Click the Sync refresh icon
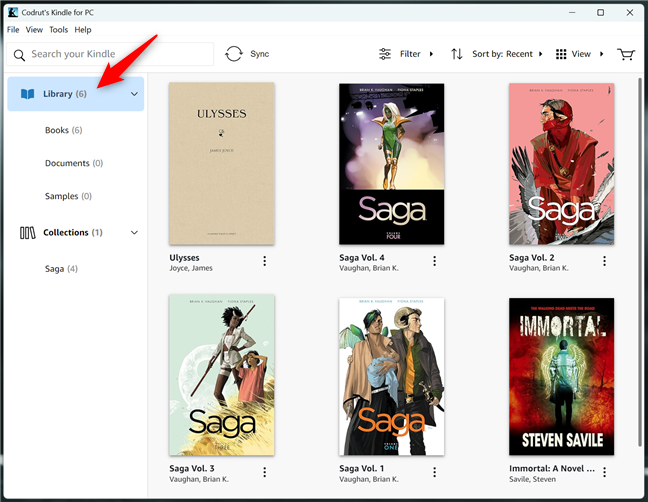The width and height of the screenshot is (648, 502). 234,54
